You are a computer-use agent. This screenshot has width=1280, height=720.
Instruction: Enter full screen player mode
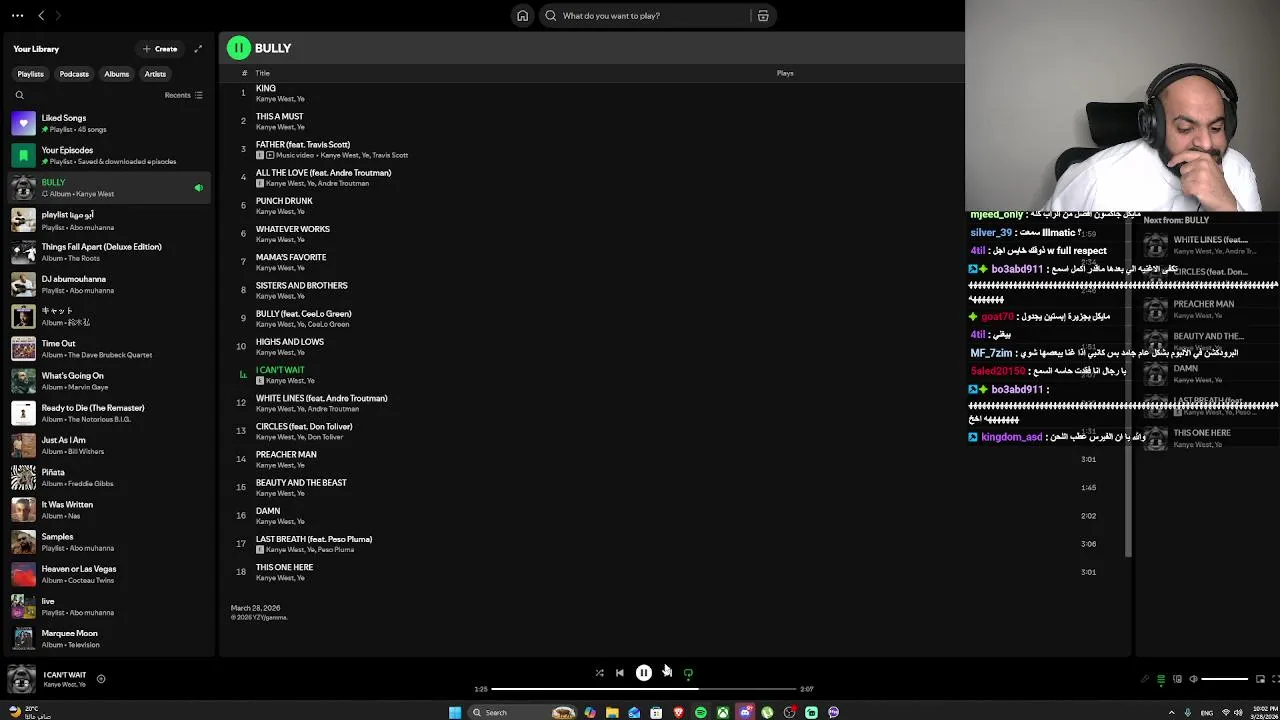click(x=1275, y=679)
